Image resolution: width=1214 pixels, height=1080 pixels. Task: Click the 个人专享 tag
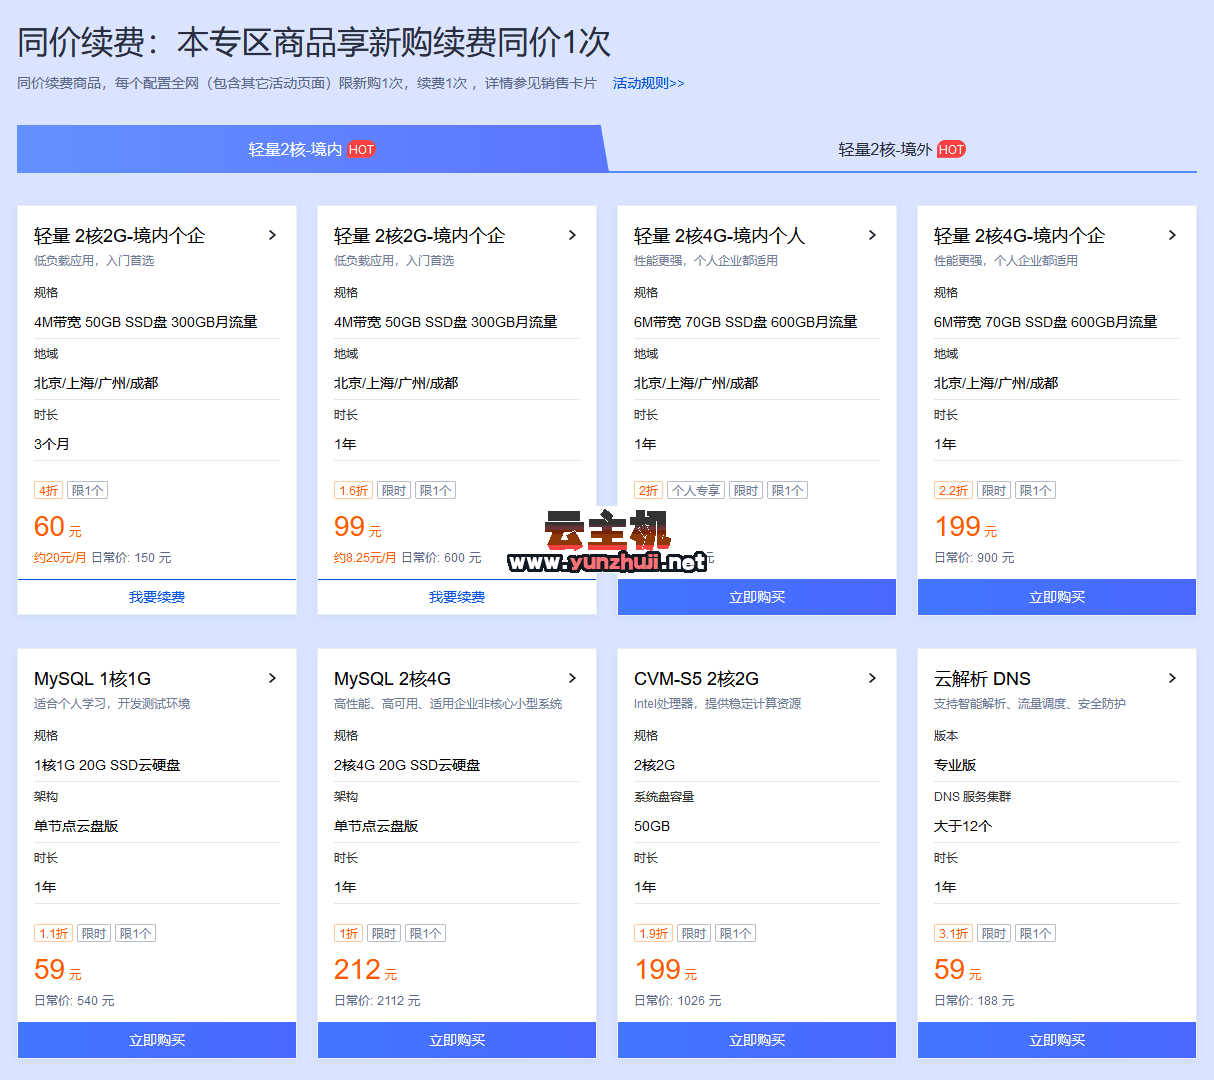coord(696,490)
